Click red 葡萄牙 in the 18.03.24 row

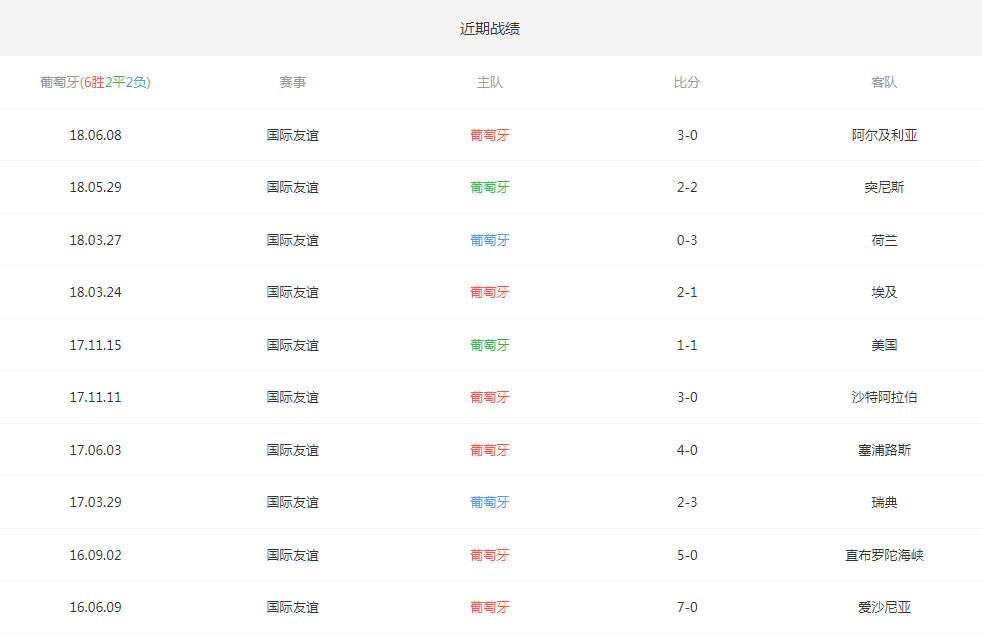click(490, 292)
